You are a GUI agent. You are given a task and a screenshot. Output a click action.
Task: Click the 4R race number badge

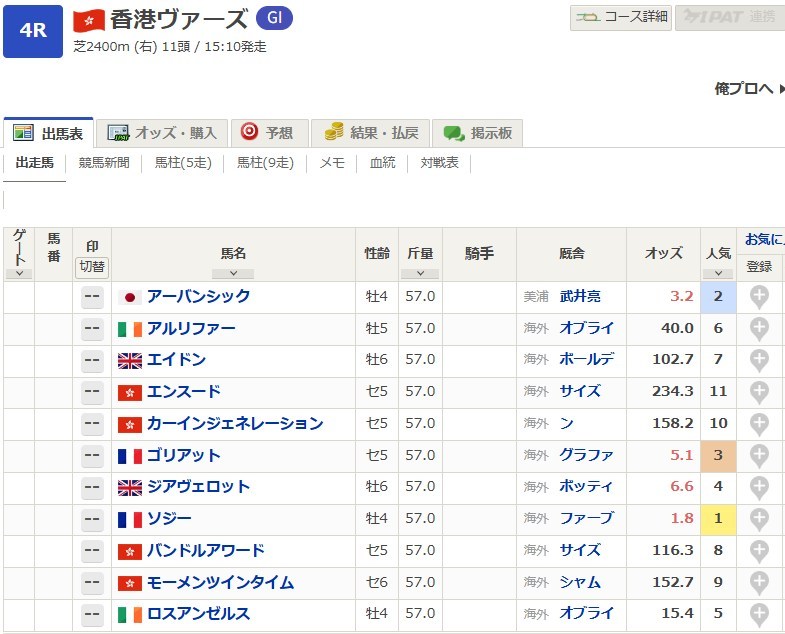pyautogui.click(x=33, y=30)
